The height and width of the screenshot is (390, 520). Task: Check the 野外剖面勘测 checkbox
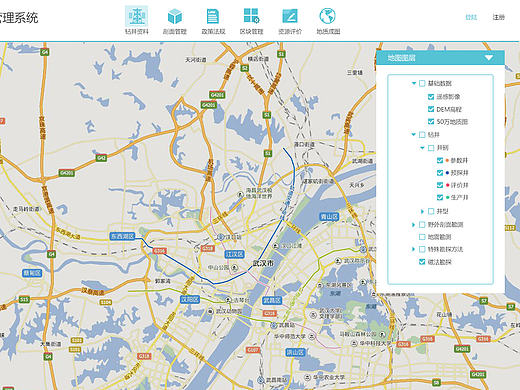click(422, 224)
